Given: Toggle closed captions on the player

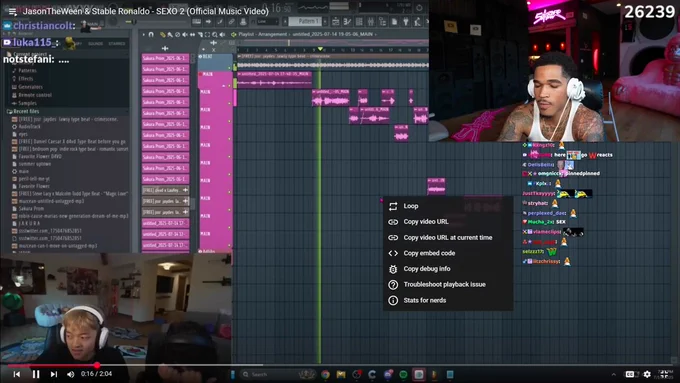Looking at the screenshot, I should pyautogui.click(x=630, y=374).
